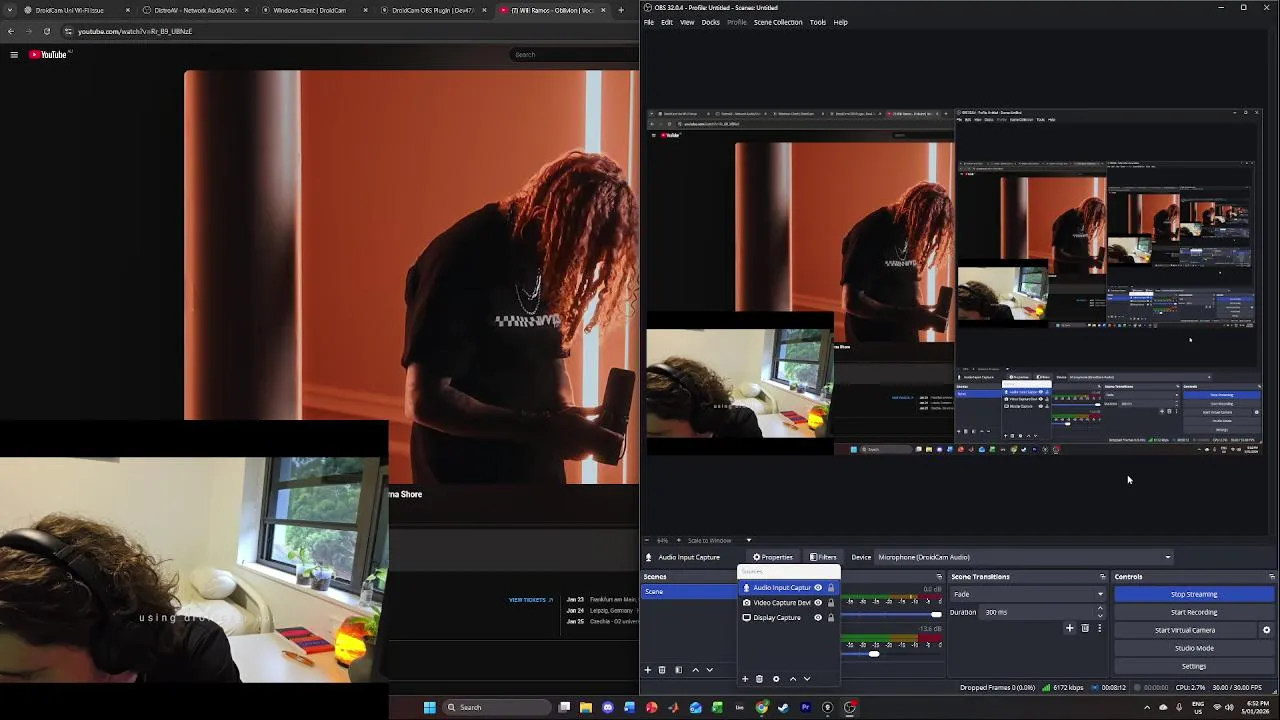Hide the Audio Input Capture source
This screenshot has height=720, width=1280.
(817, 588)
